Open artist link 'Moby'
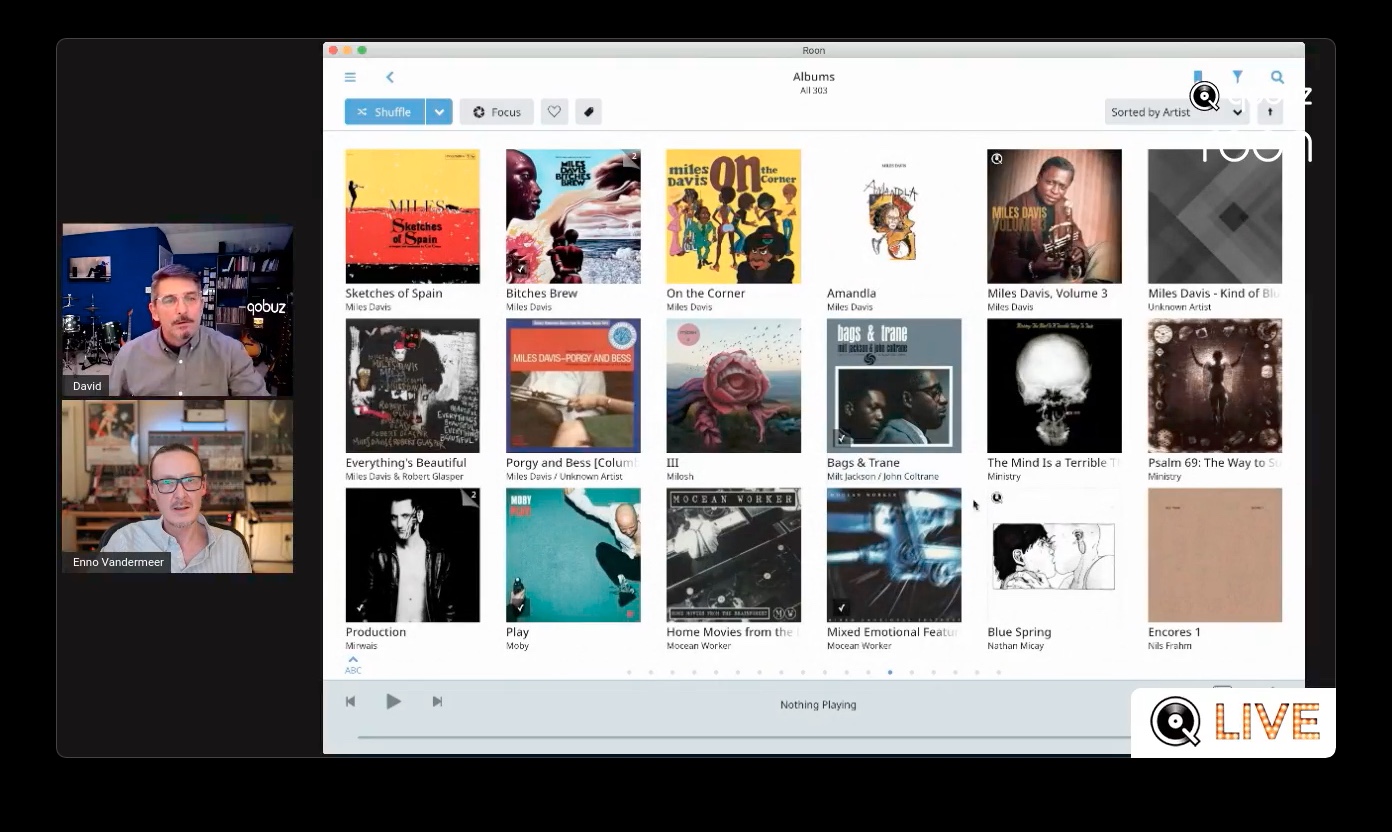1392x832 pixels. (x=517, y=646)
